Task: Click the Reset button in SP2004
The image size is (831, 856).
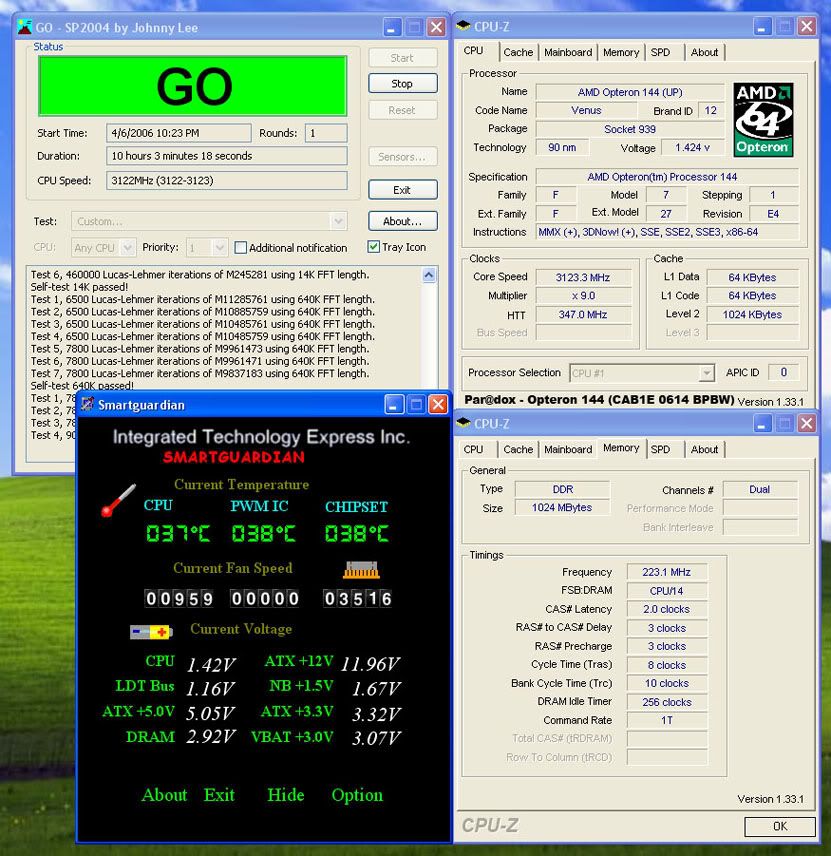Action: tap(402, 110)
